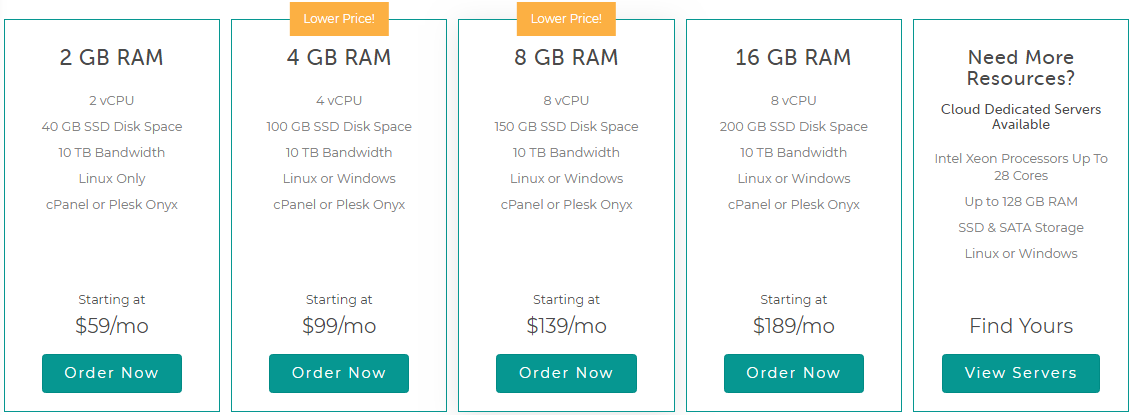Select the Find Yours text

[x=1021, y=326]
